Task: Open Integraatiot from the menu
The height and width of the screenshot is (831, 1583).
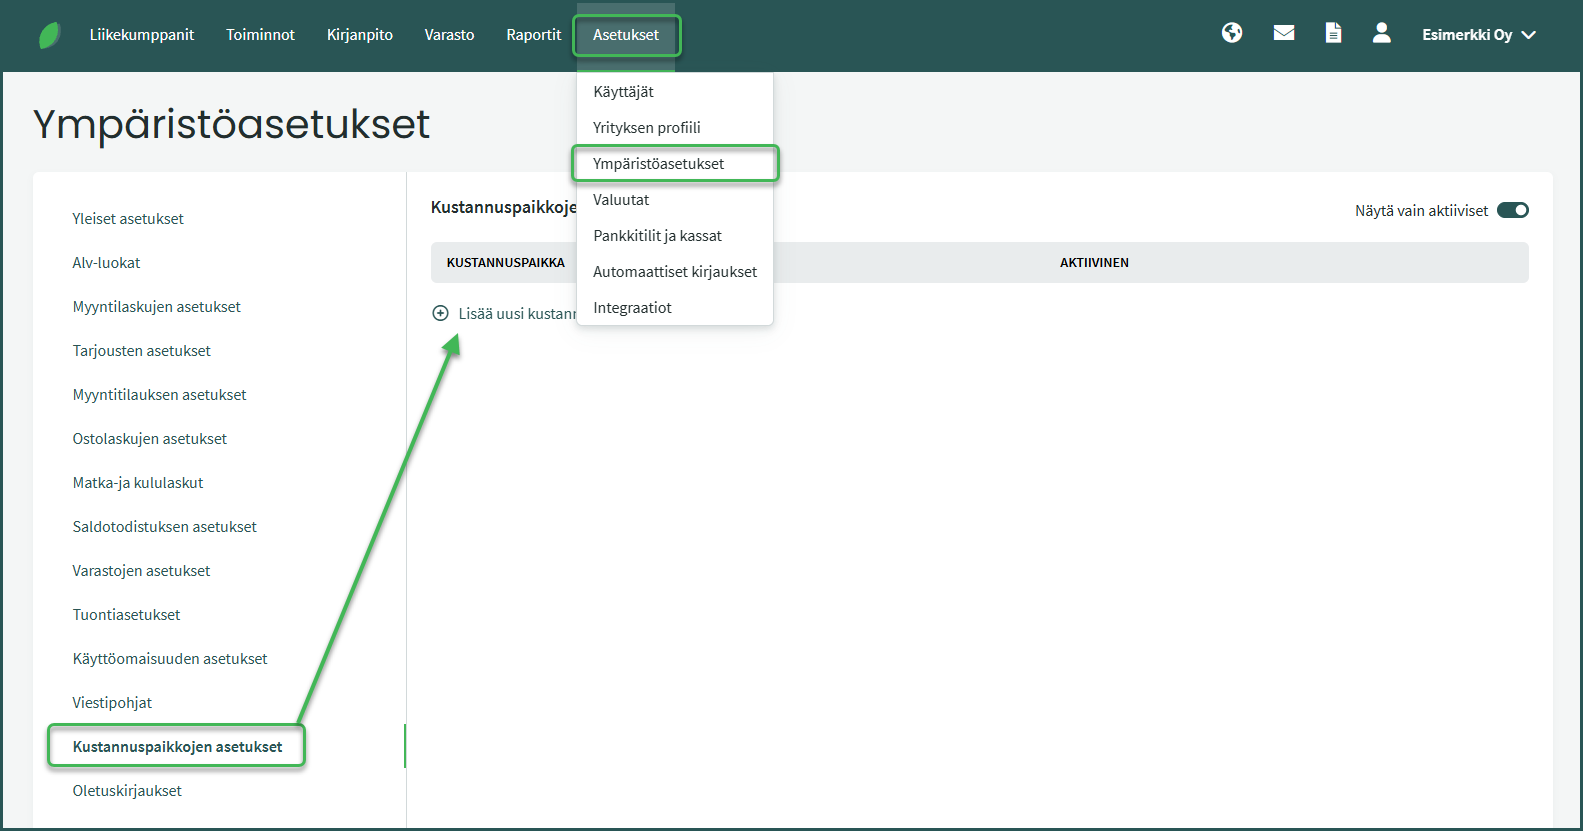Action: (x=632, y=307)
